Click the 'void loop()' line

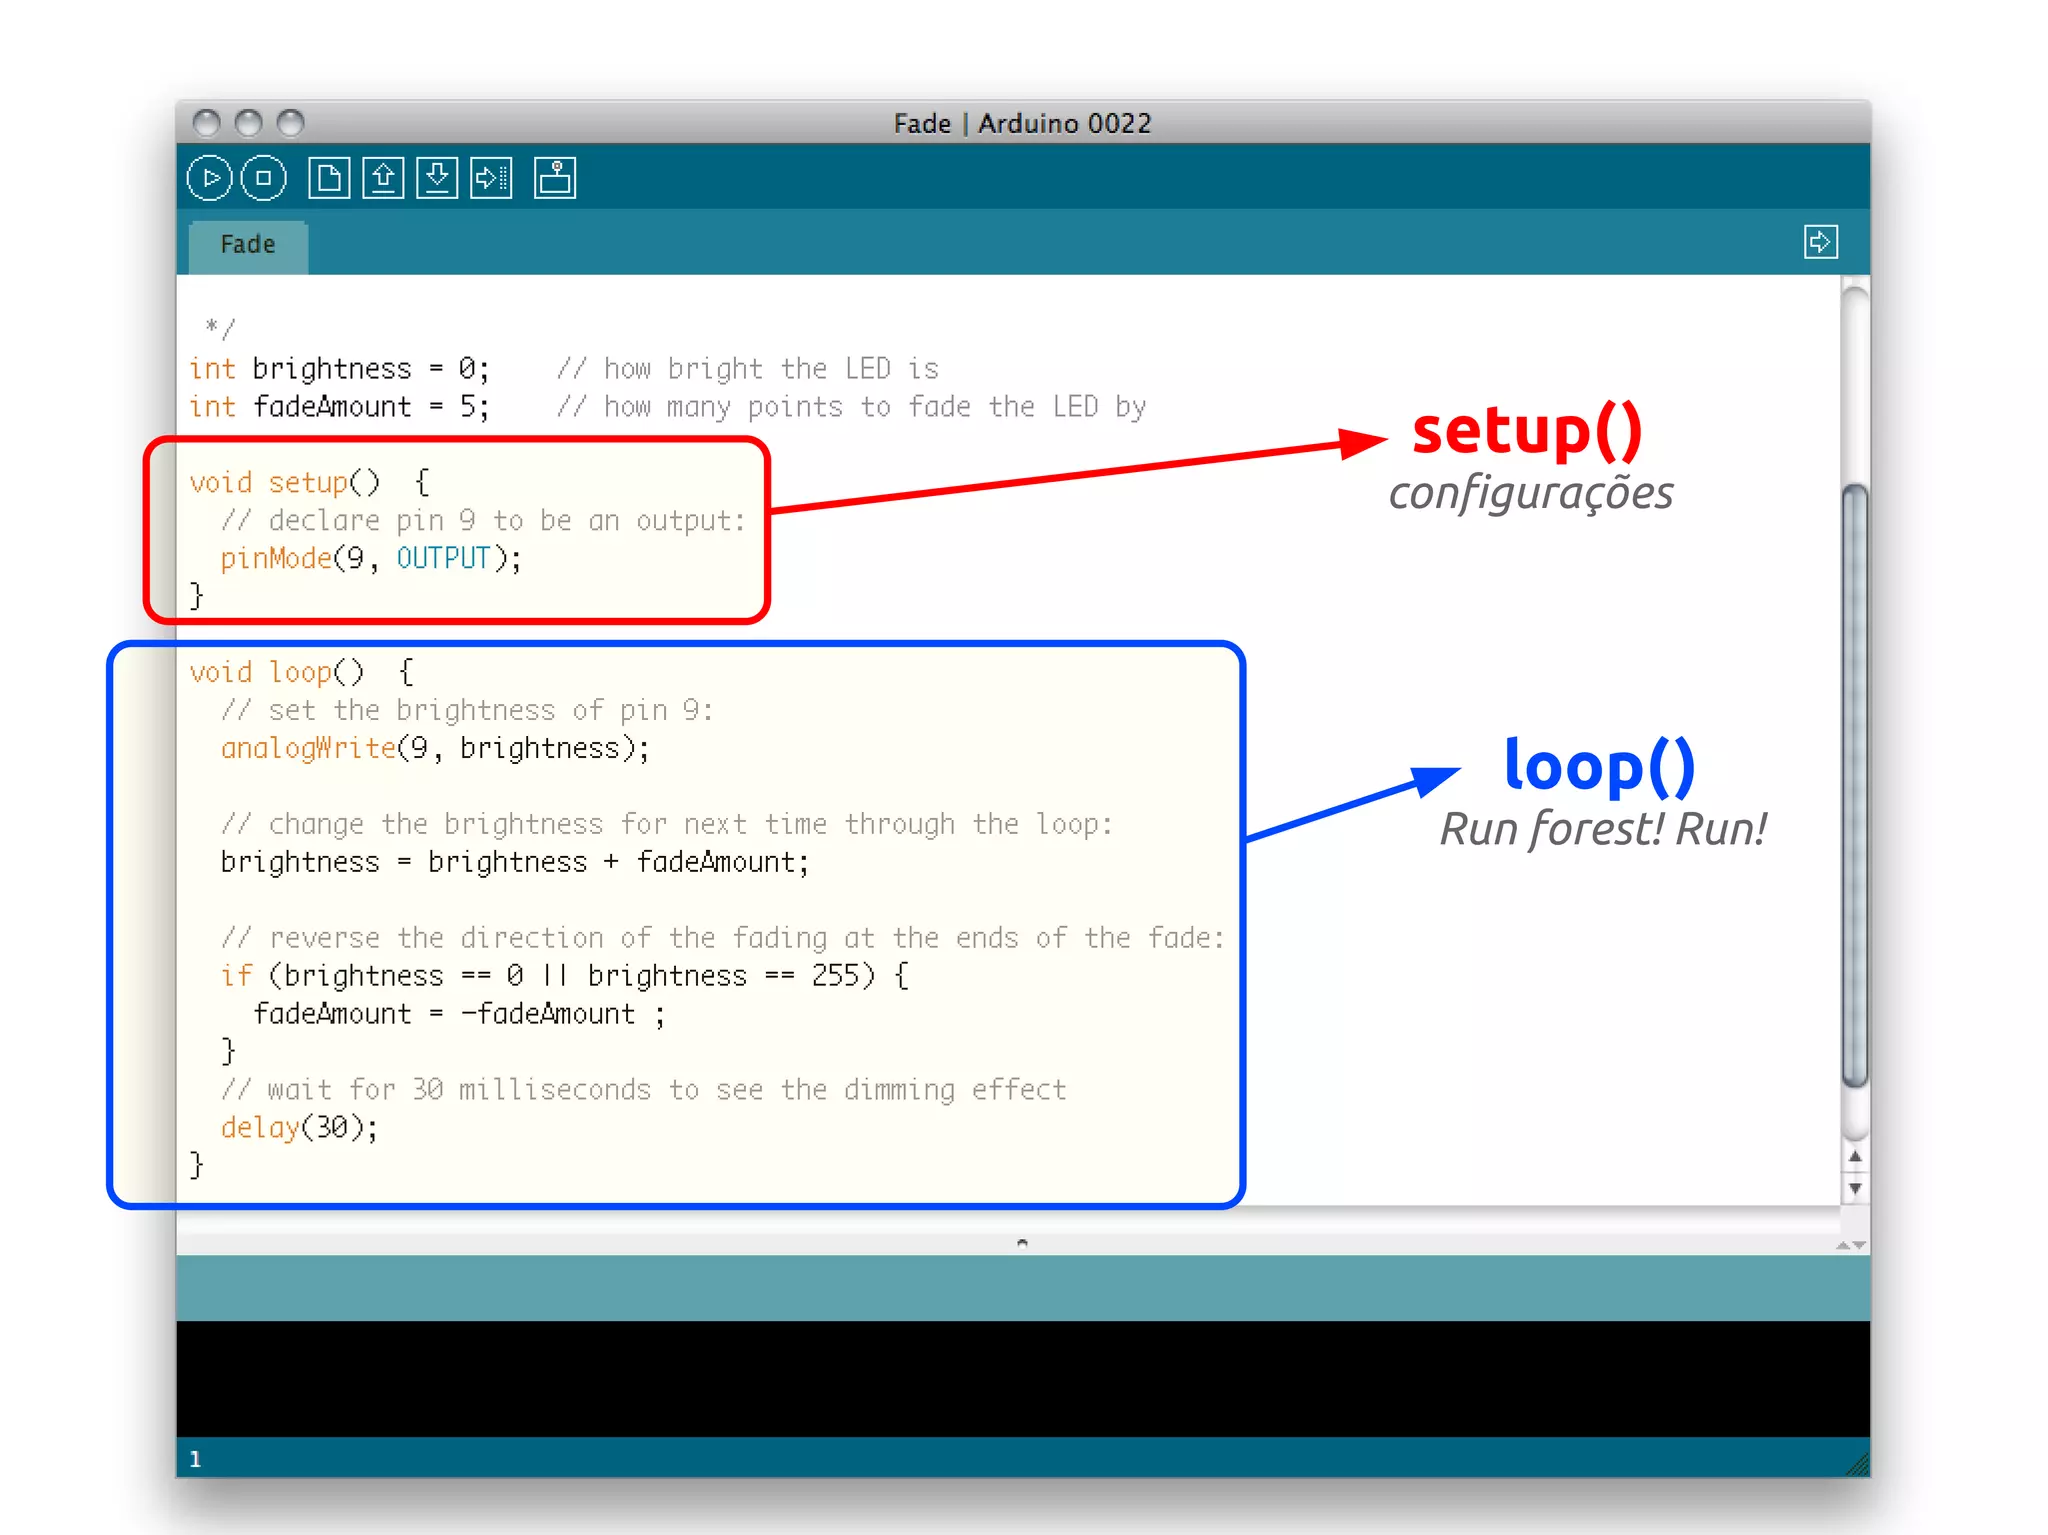[x=302, y=672]
